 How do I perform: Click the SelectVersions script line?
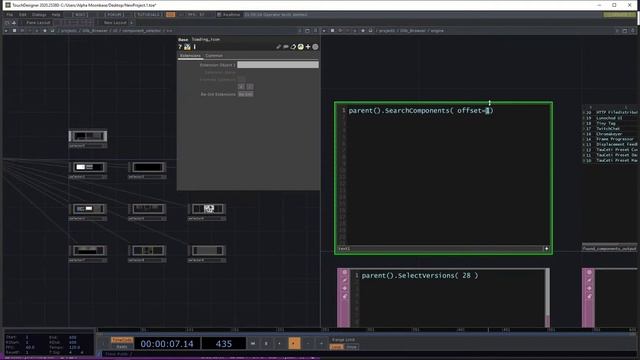click(420, 276)
